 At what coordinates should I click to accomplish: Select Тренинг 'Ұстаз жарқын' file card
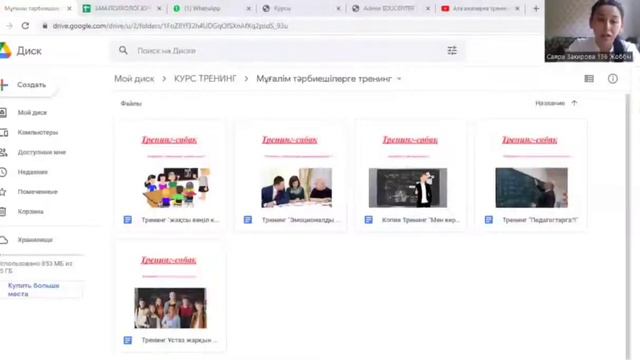coord(171,296)
